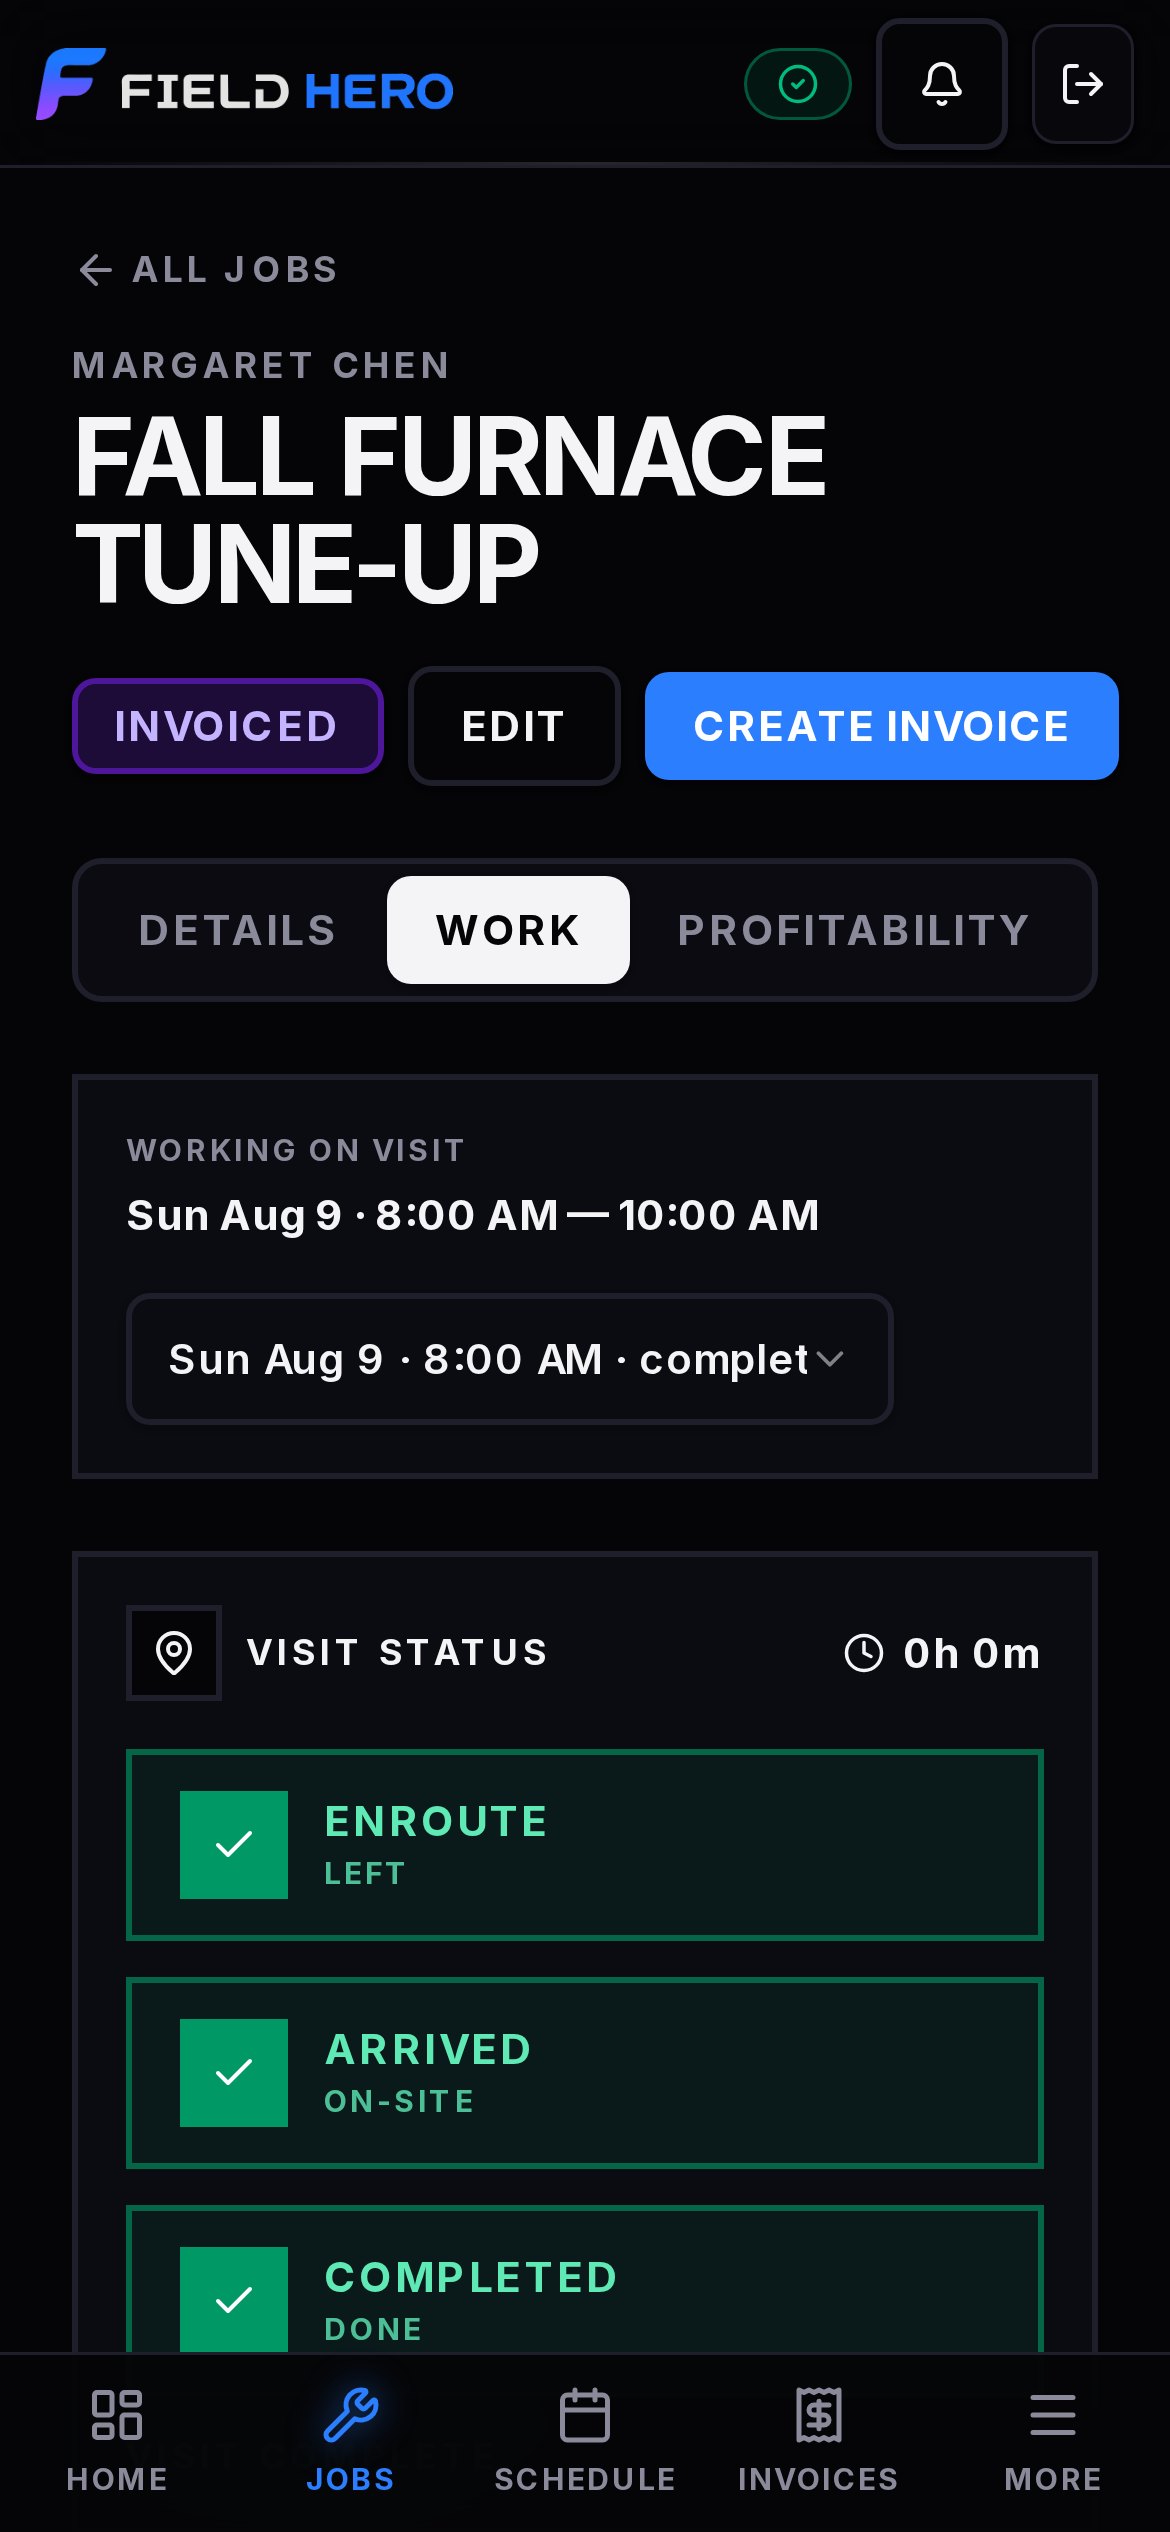Click the location pin icon by Visit Status

174,1653
